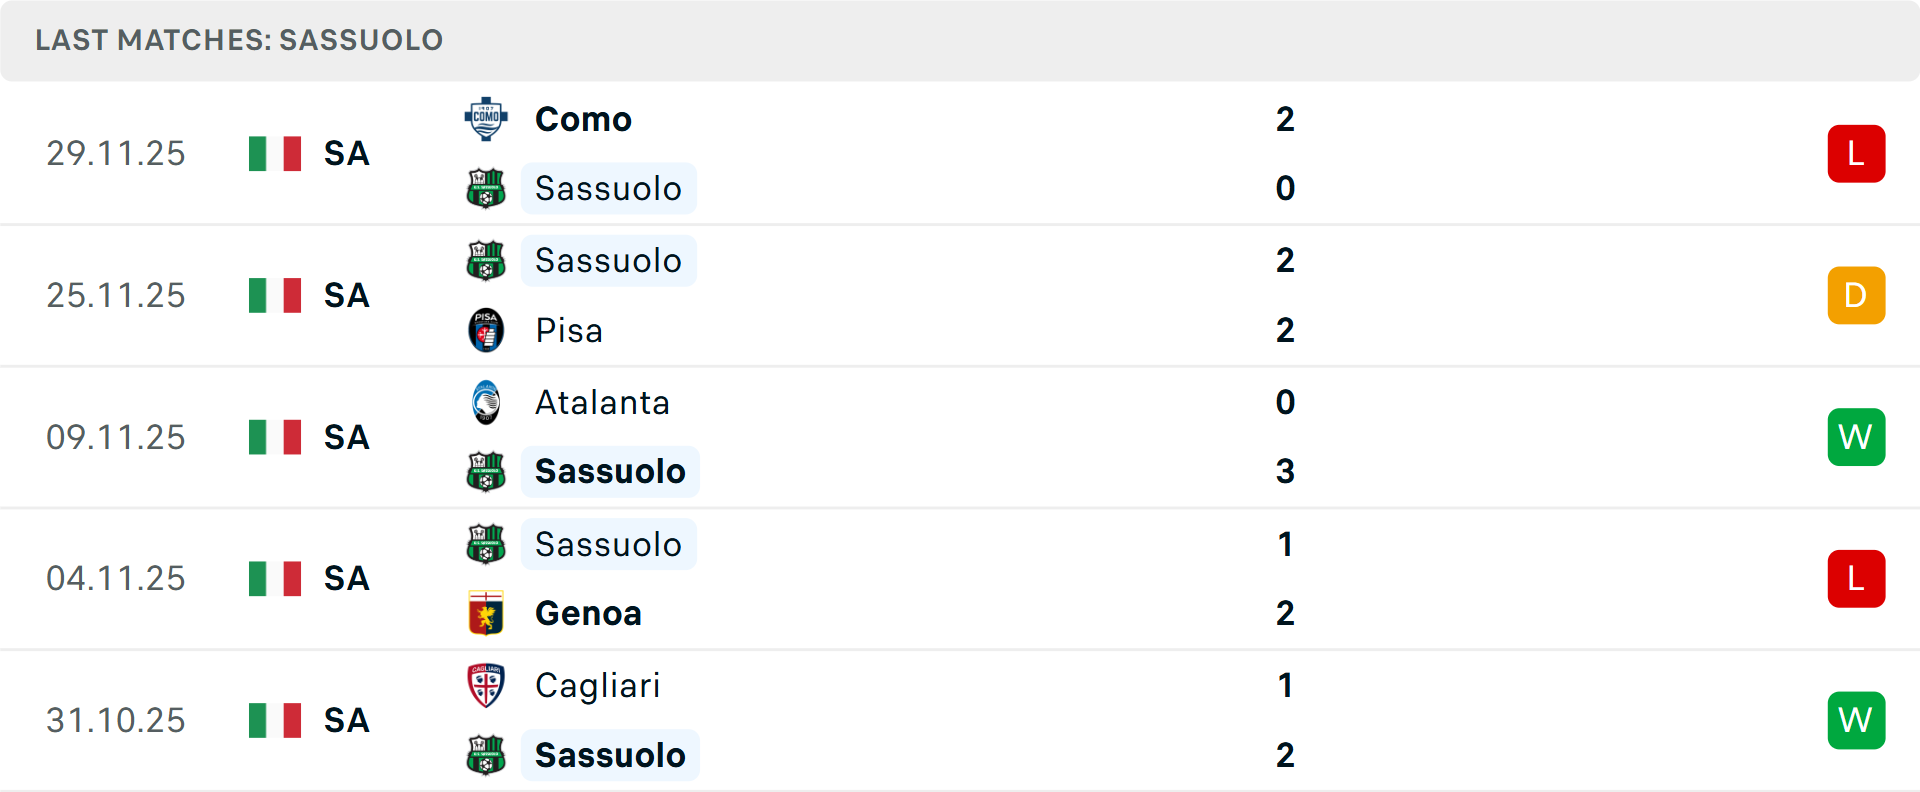This screenshot has width=1920, height=792.
Task: Click the Italy flag on the 31.10.25 row
Action: click(274, 719)
